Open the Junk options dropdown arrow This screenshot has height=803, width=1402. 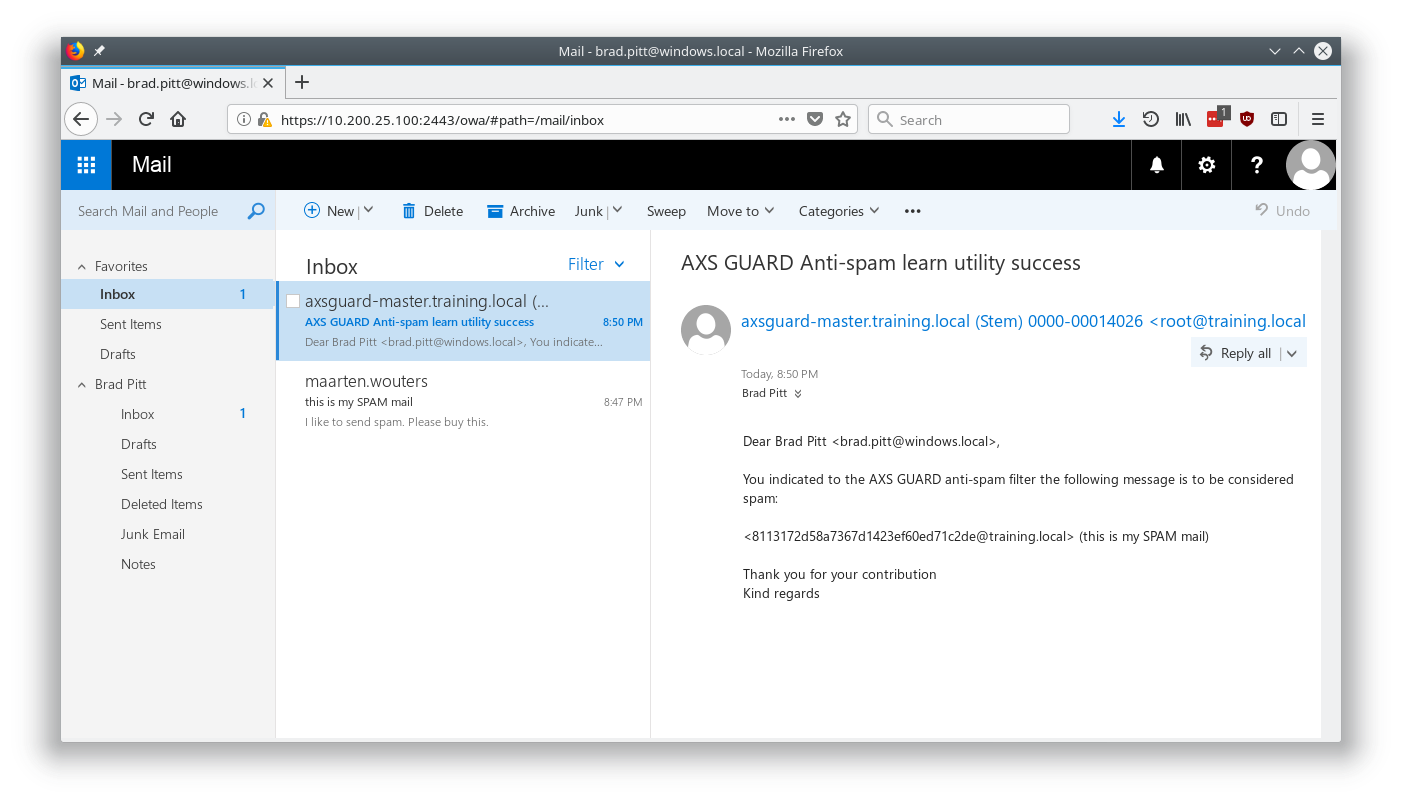617,210
